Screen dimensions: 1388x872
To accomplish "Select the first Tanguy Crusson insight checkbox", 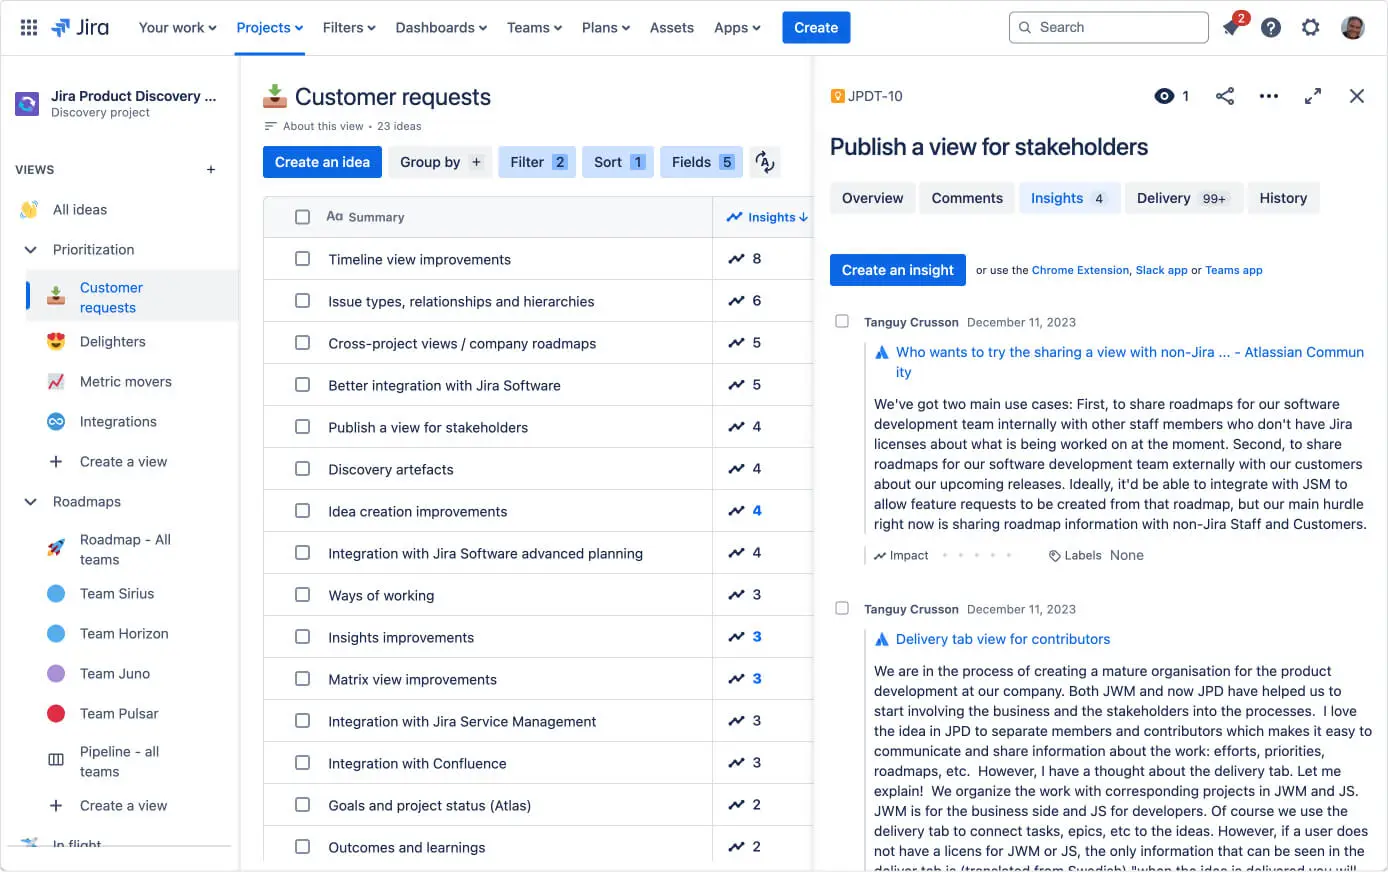I will (x=842, y=321).
